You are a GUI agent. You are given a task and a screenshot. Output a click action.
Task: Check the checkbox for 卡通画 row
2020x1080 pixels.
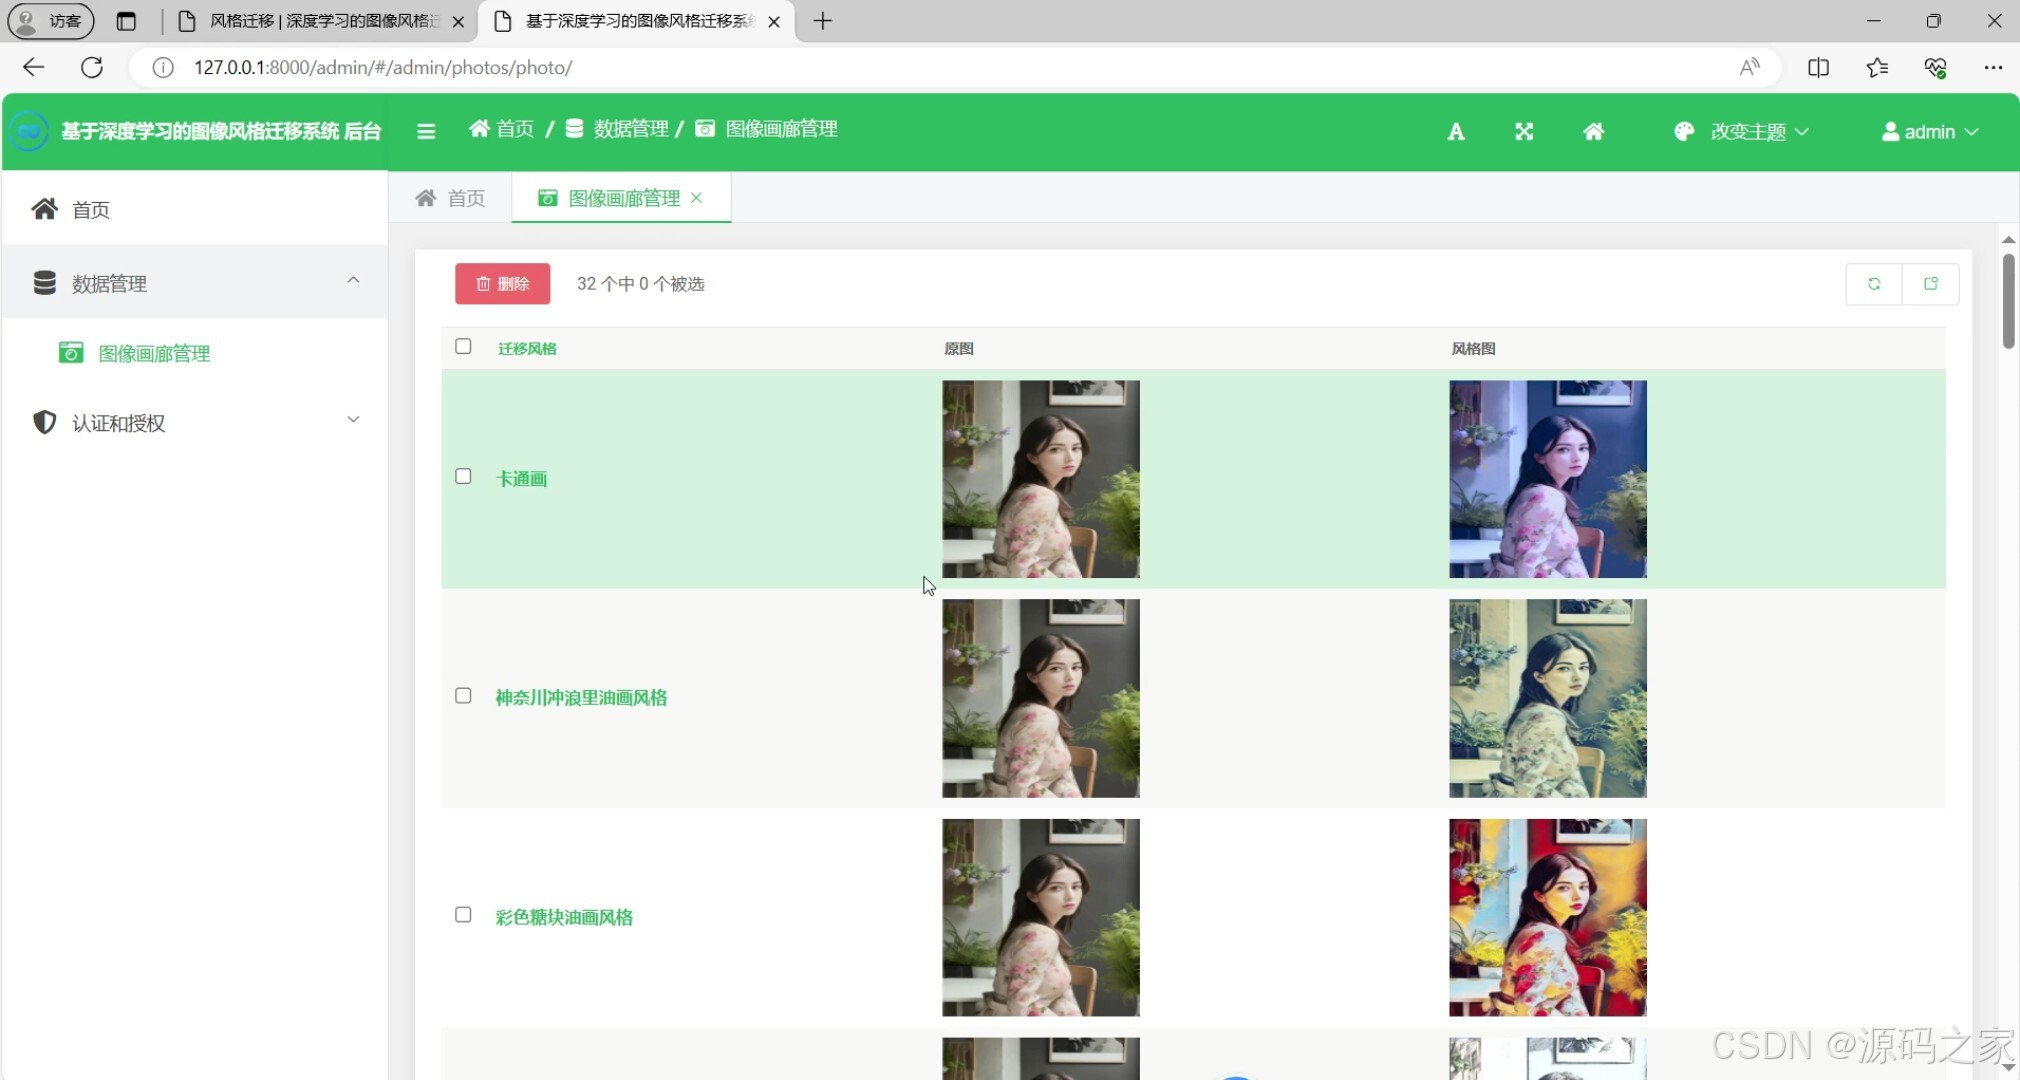pos(463,477)
